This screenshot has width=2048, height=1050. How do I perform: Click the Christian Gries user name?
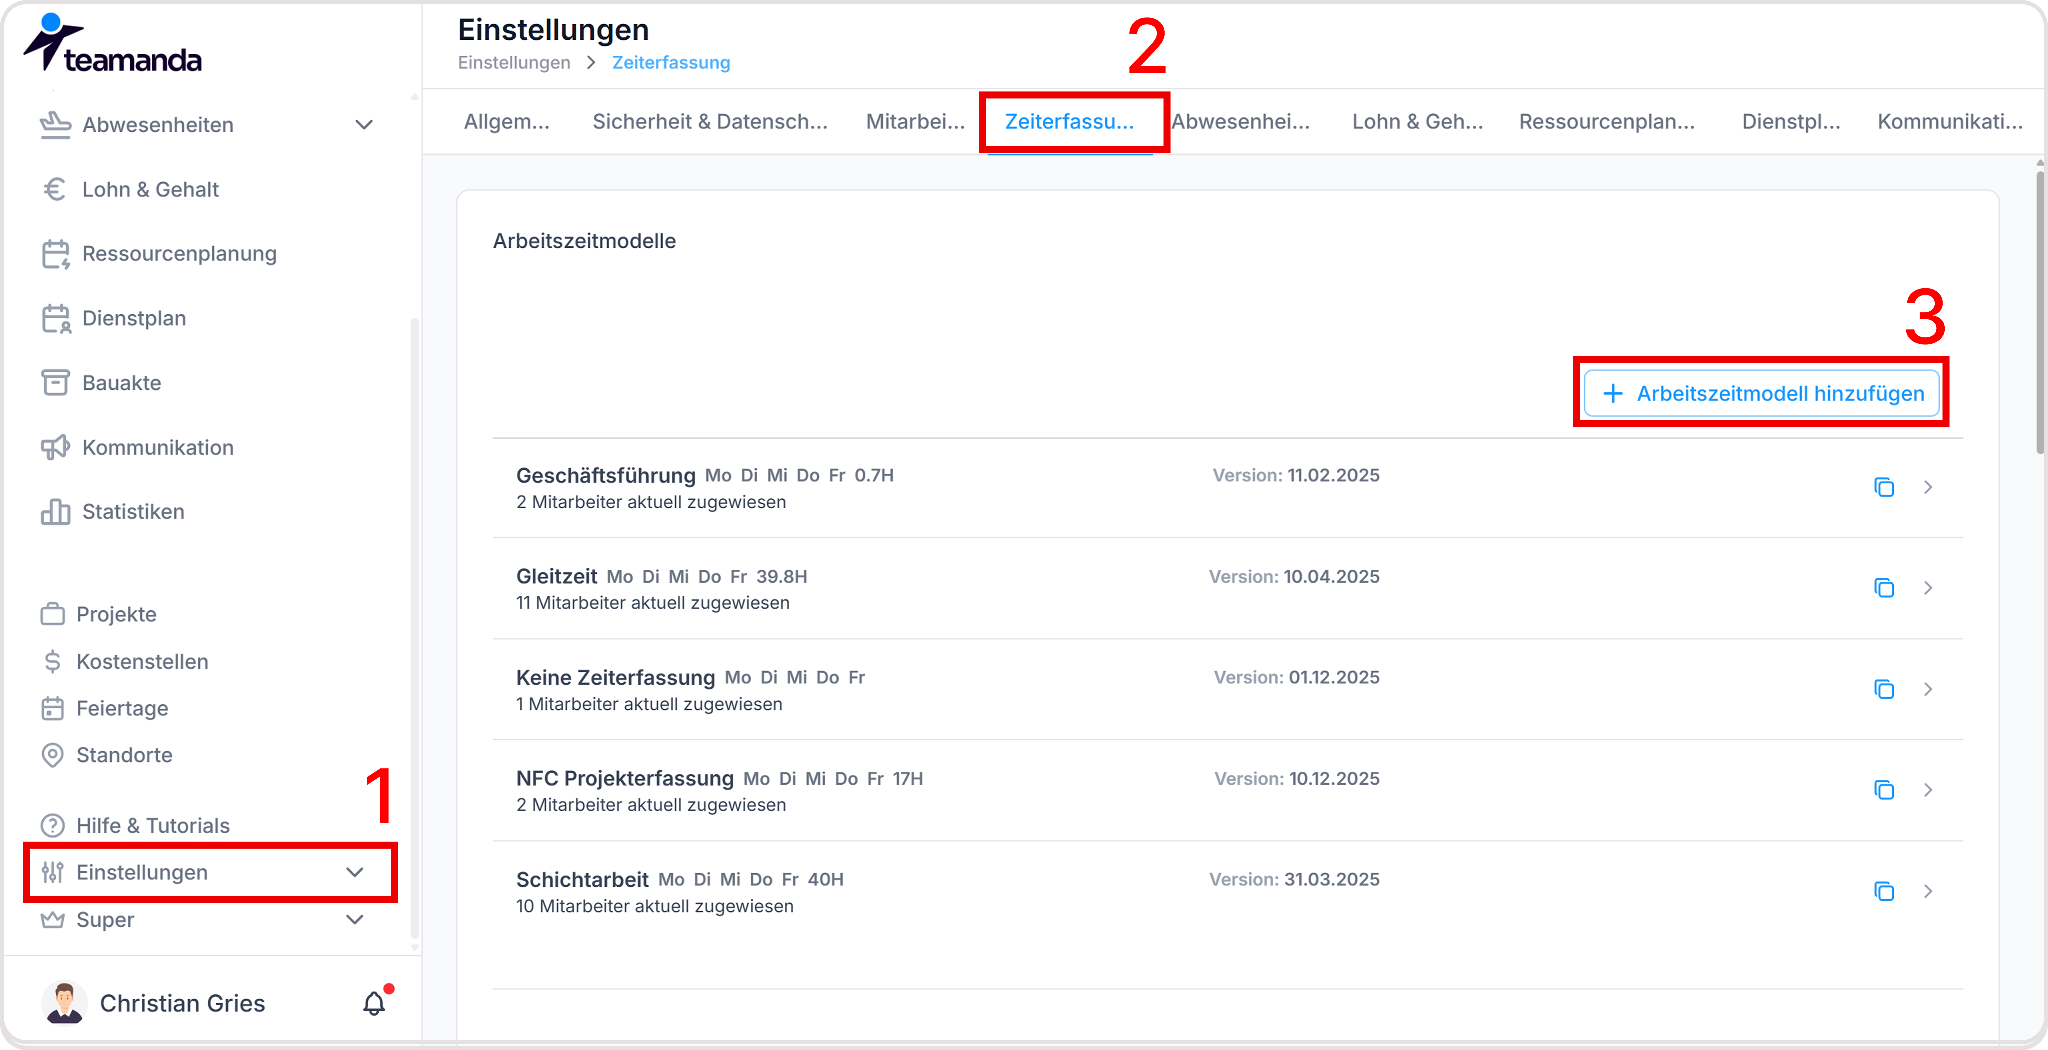point(182,1003)
